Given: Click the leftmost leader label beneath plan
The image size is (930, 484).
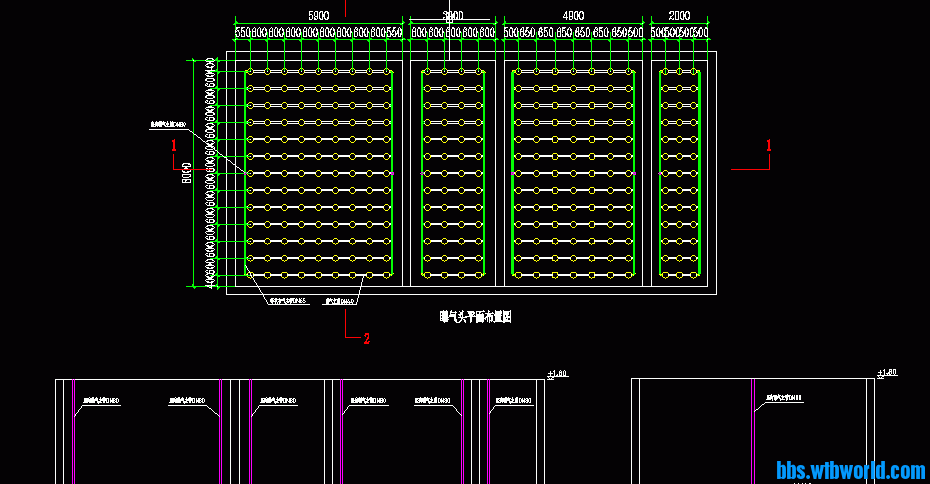Looking at the screenshot, I should point(288,300).
